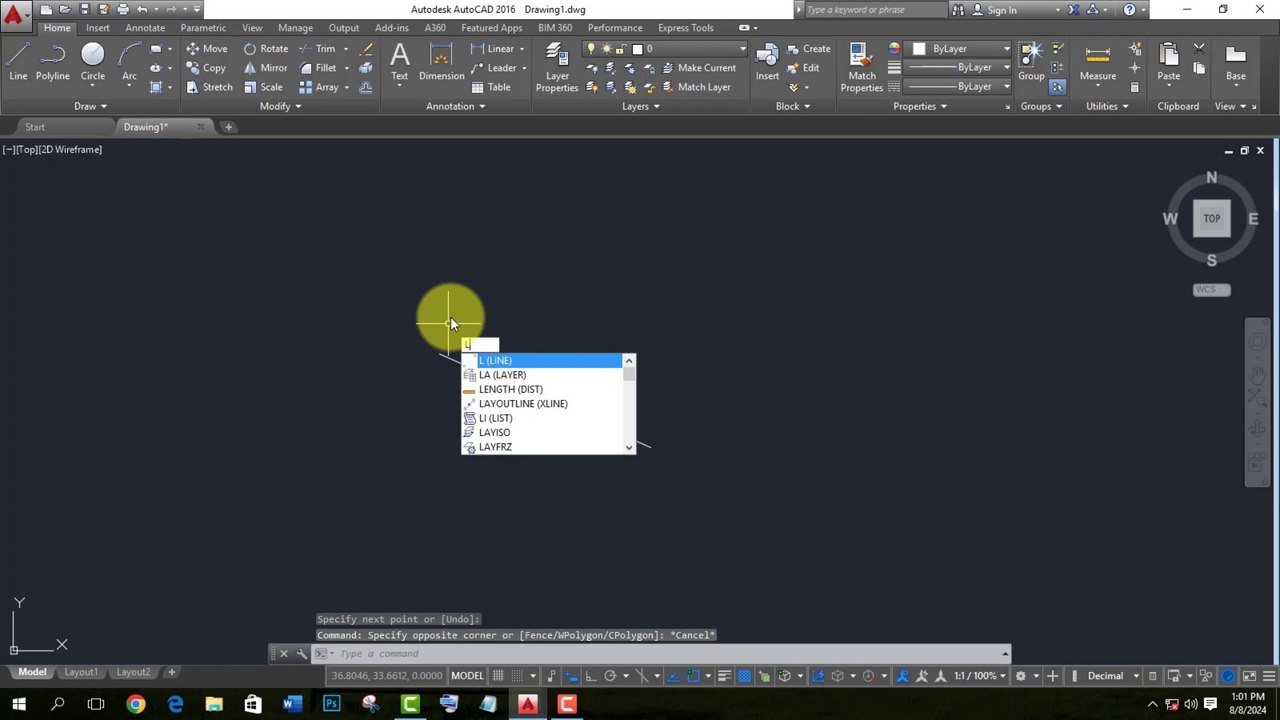The width and height of the screenshot is (1280, 720).
Task: Click the Insert block icon
Action: 767,62
